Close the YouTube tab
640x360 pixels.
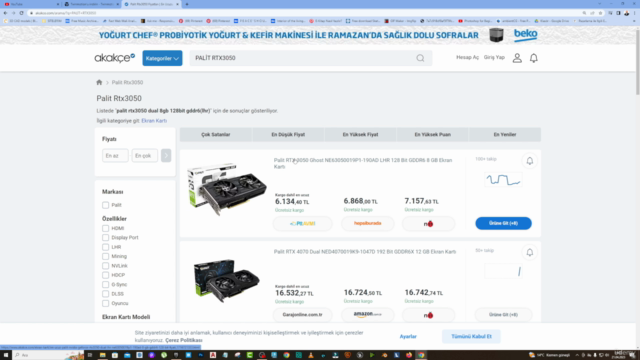click(x=58, y=4)
